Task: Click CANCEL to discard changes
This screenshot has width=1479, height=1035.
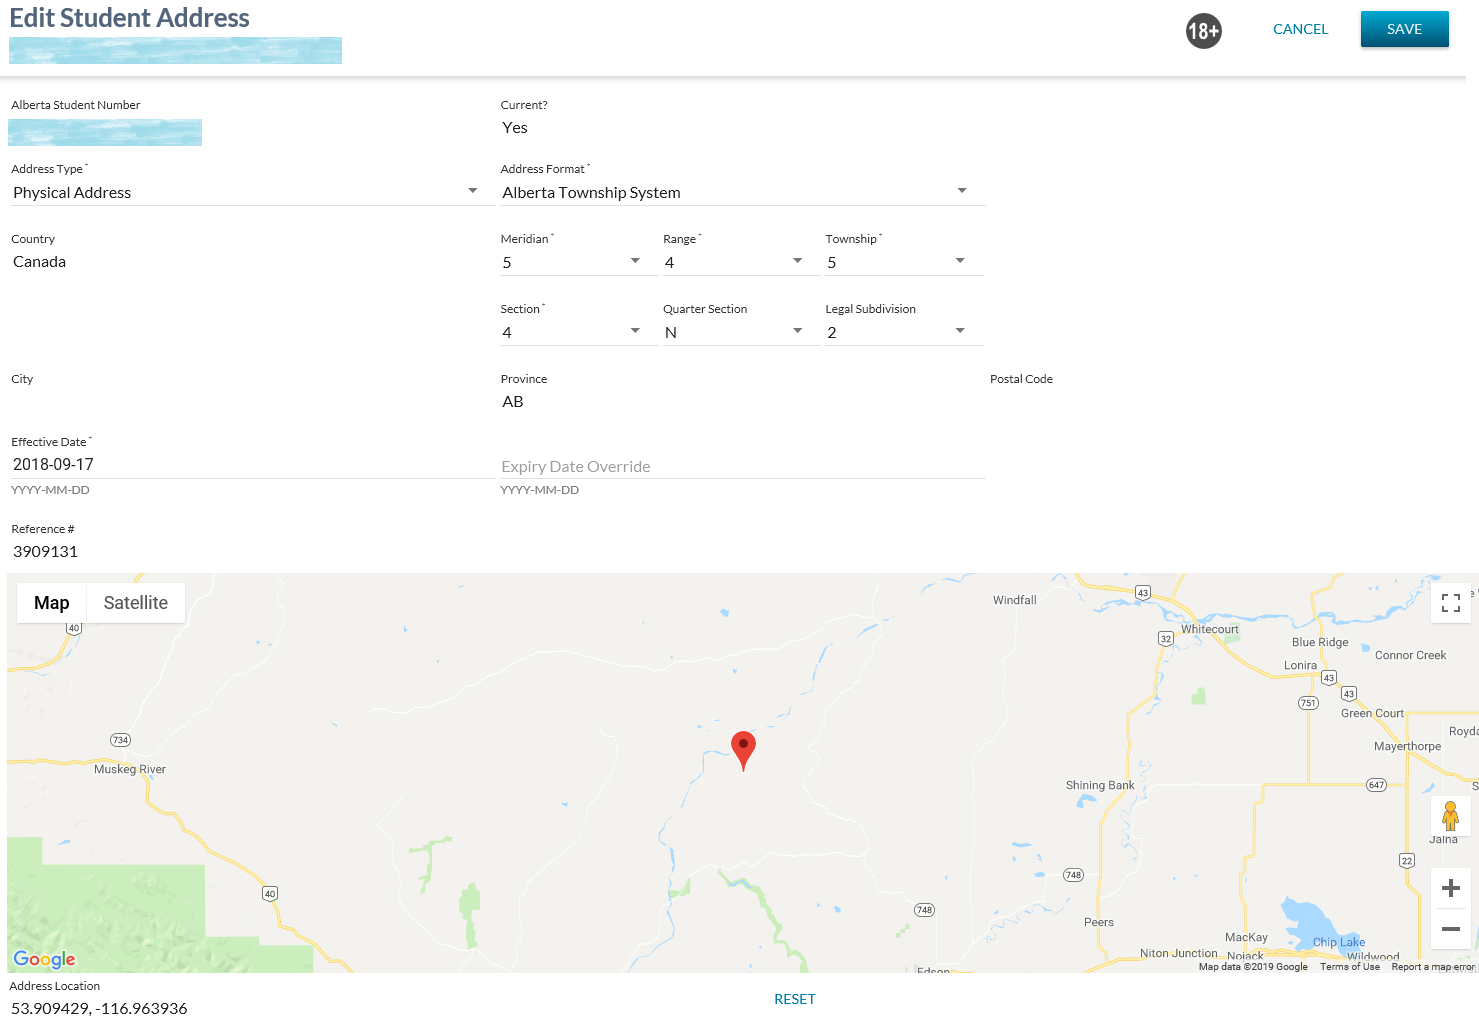Action: tap(1300, 29)
